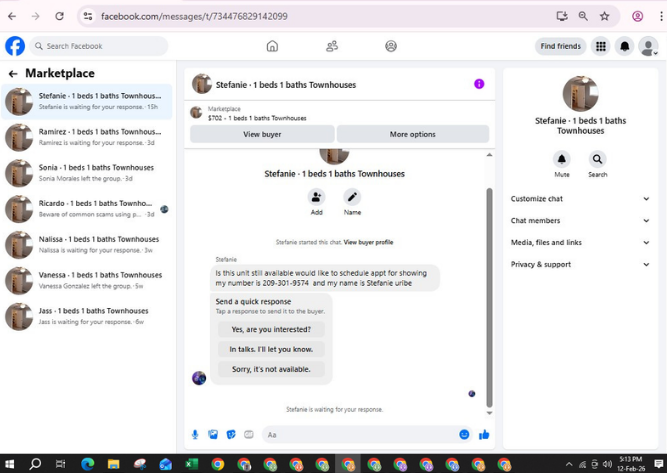
Task: Open the apps grid menu icon
Action: 601,46
